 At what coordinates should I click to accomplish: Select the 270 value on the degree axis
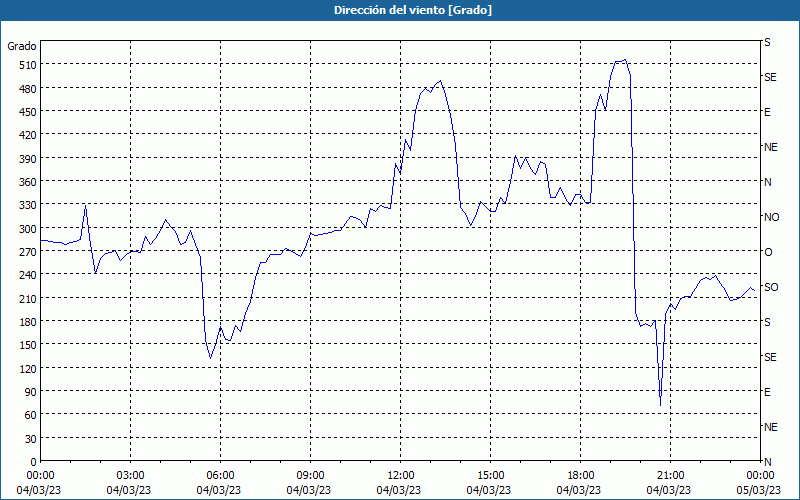pos(28,252)
